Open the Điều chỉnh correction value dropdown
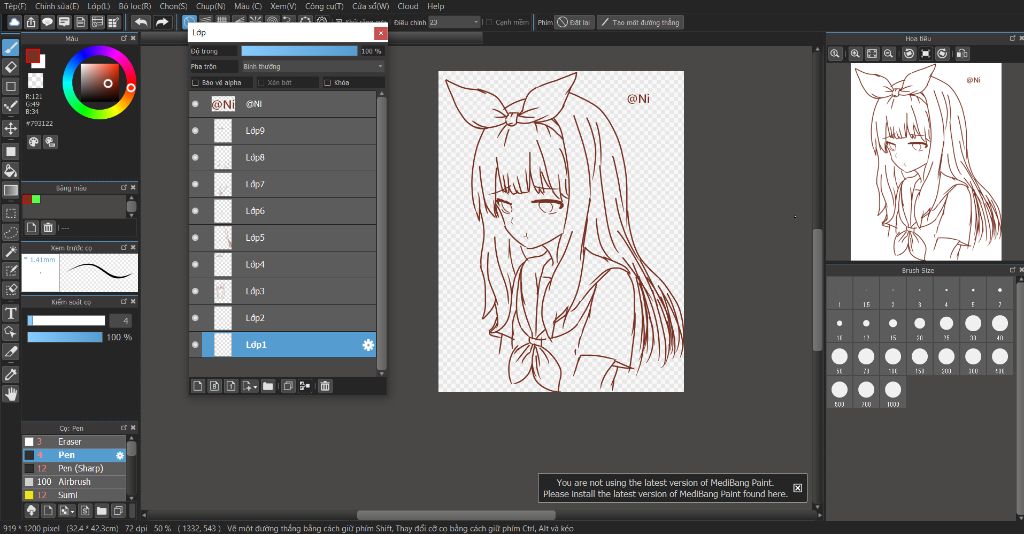 tap(455, 22)
